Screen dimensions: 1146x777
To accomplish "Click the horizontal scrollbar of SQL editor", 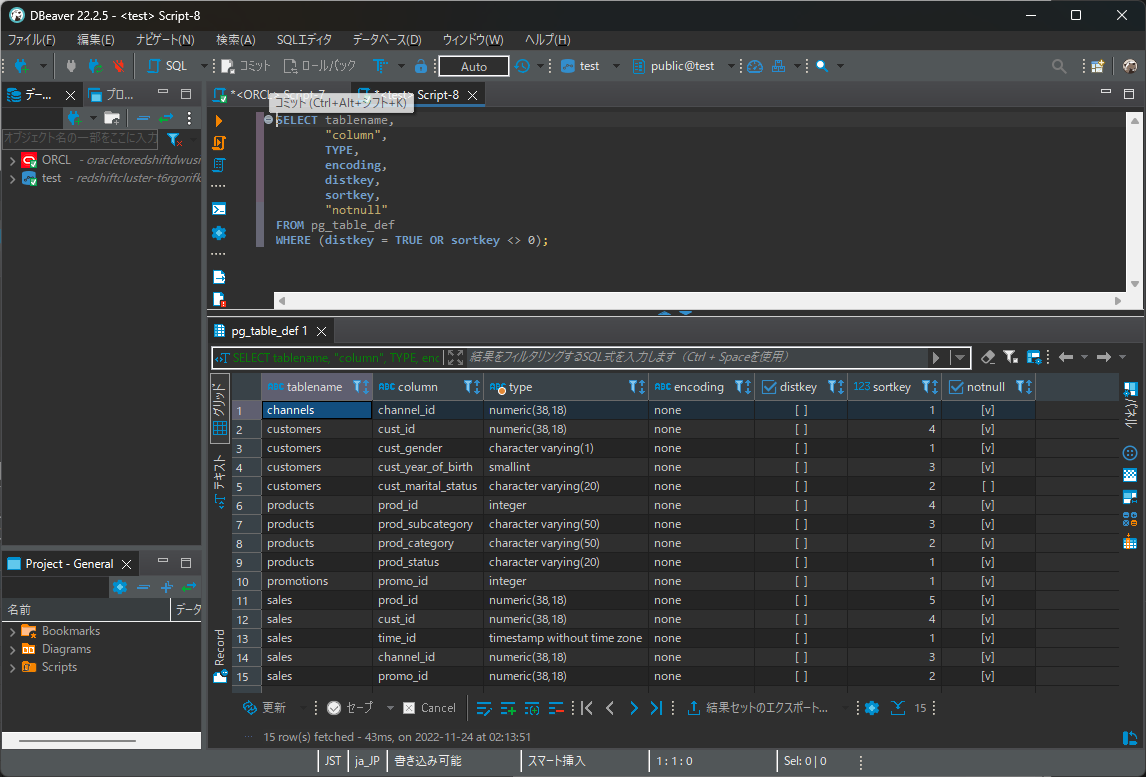I will click(699, 300).
